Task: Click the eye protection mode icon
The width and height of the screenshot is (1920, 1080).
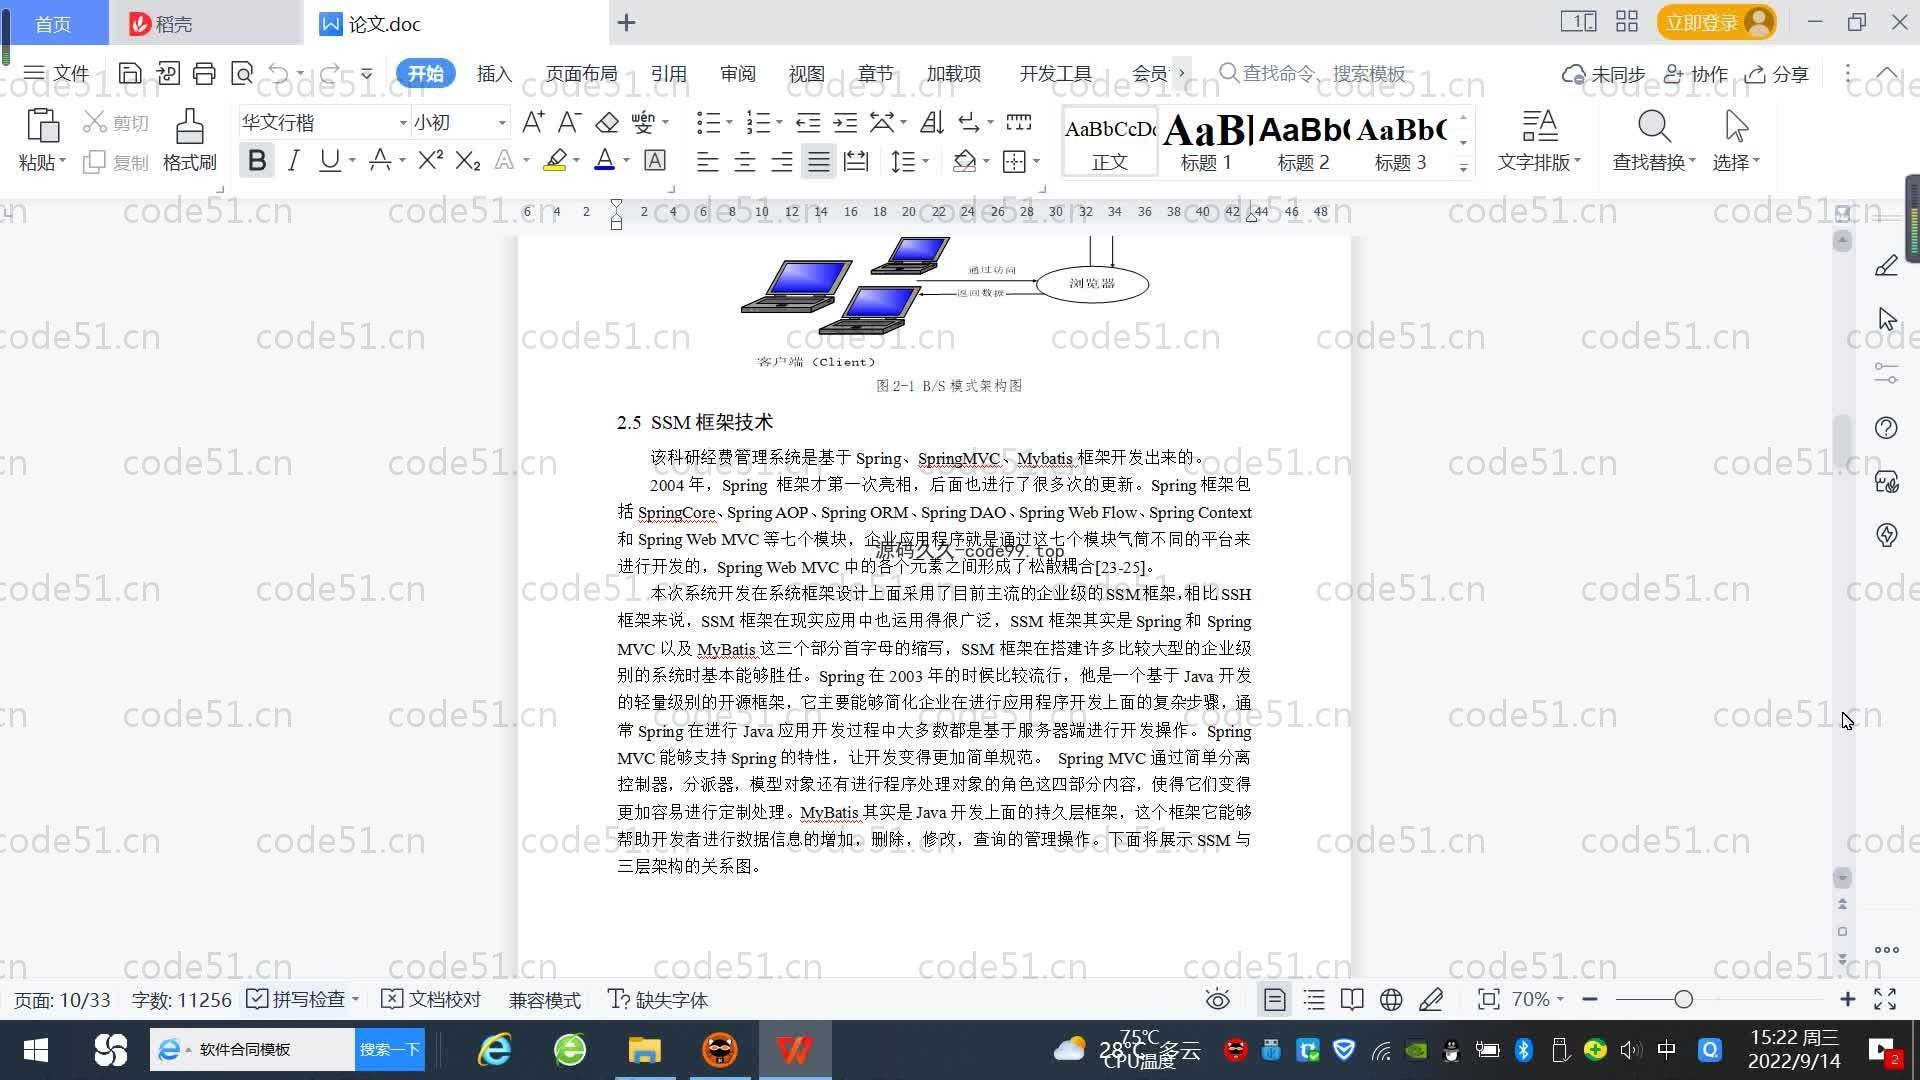Action: (x=1217, y=1000)
